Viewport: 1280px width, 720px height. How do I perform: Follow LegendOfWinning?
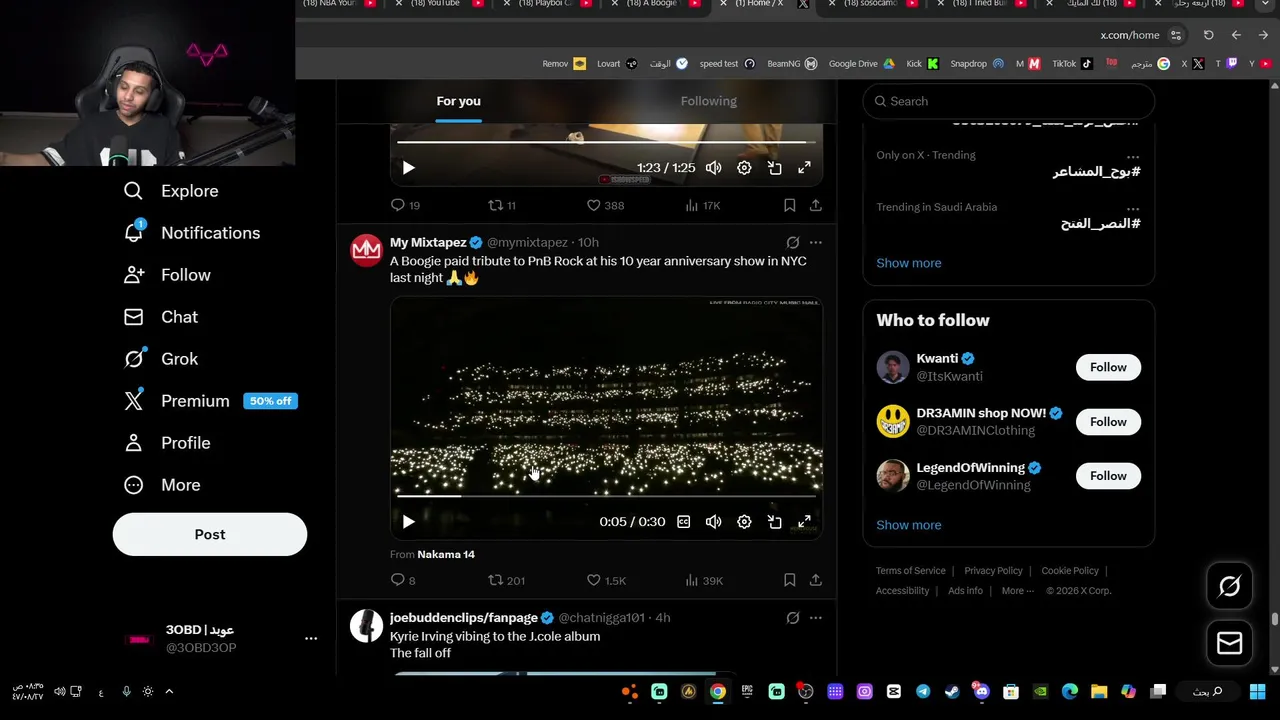(x=1108, y=476)
